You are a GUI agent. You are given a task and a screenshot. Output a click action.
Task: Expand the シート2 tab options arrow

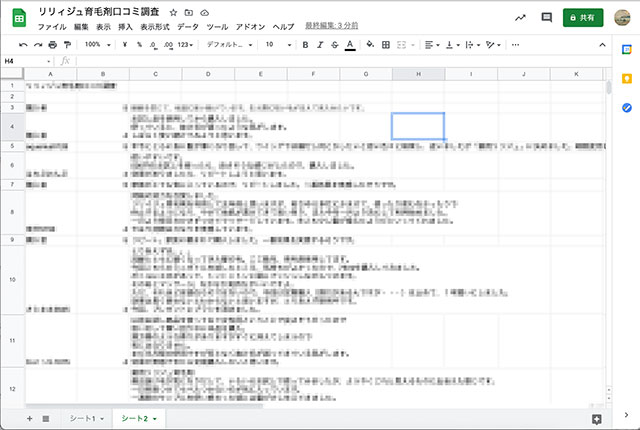(x=156, y=418)
